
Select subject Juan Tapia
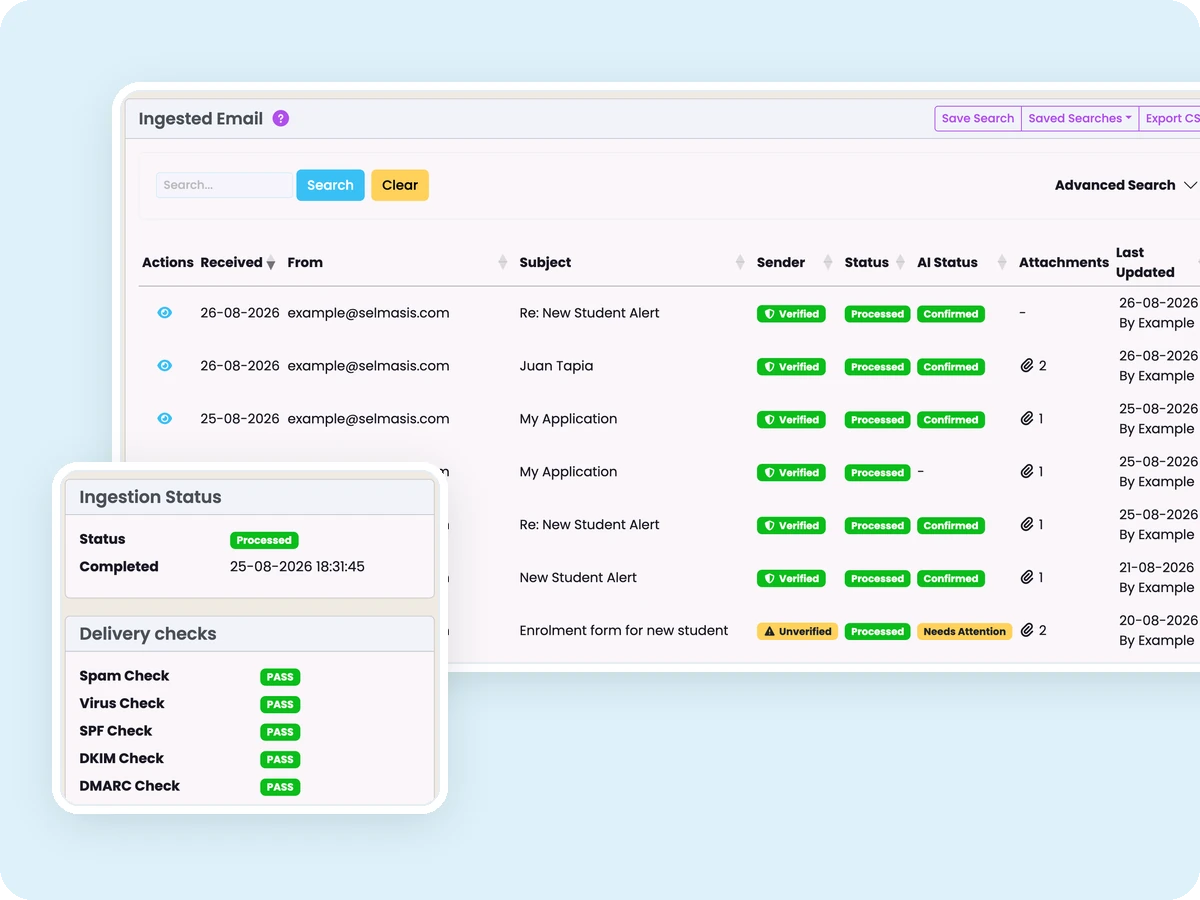556,366
